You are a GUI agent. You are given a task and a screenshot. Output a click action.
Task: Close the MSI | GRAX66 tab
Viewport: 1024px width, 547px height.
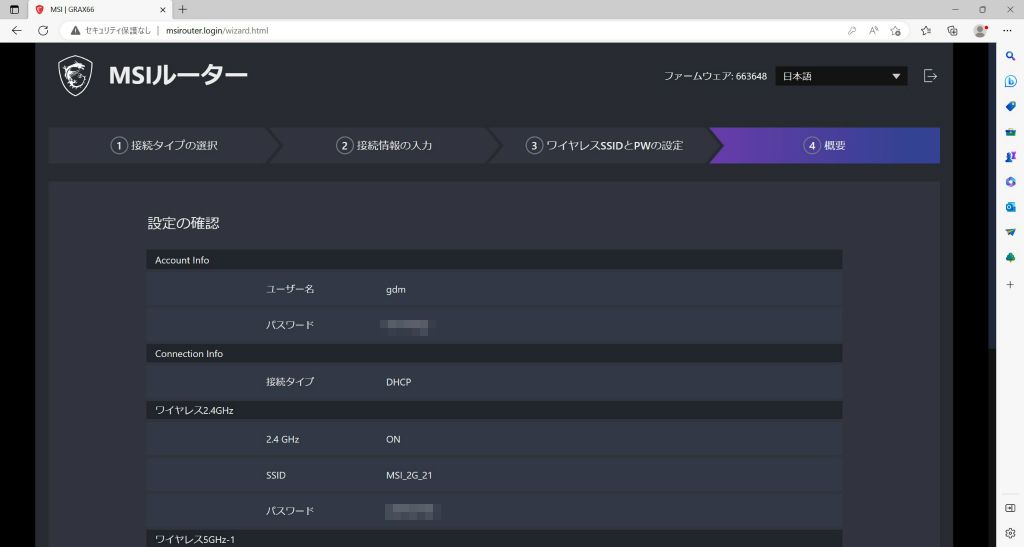pyautogui.click(x=163, y=10)
